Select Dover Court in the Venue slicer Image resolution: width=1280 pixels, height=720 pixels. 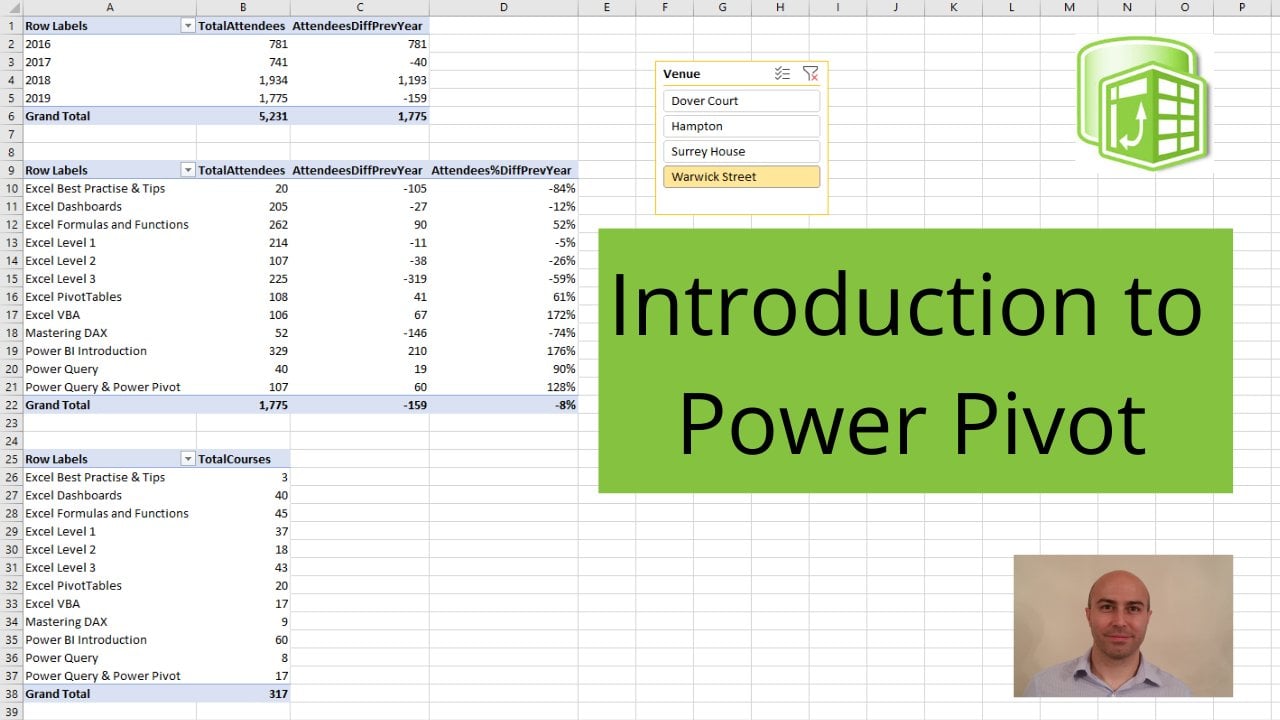point(741,100)
